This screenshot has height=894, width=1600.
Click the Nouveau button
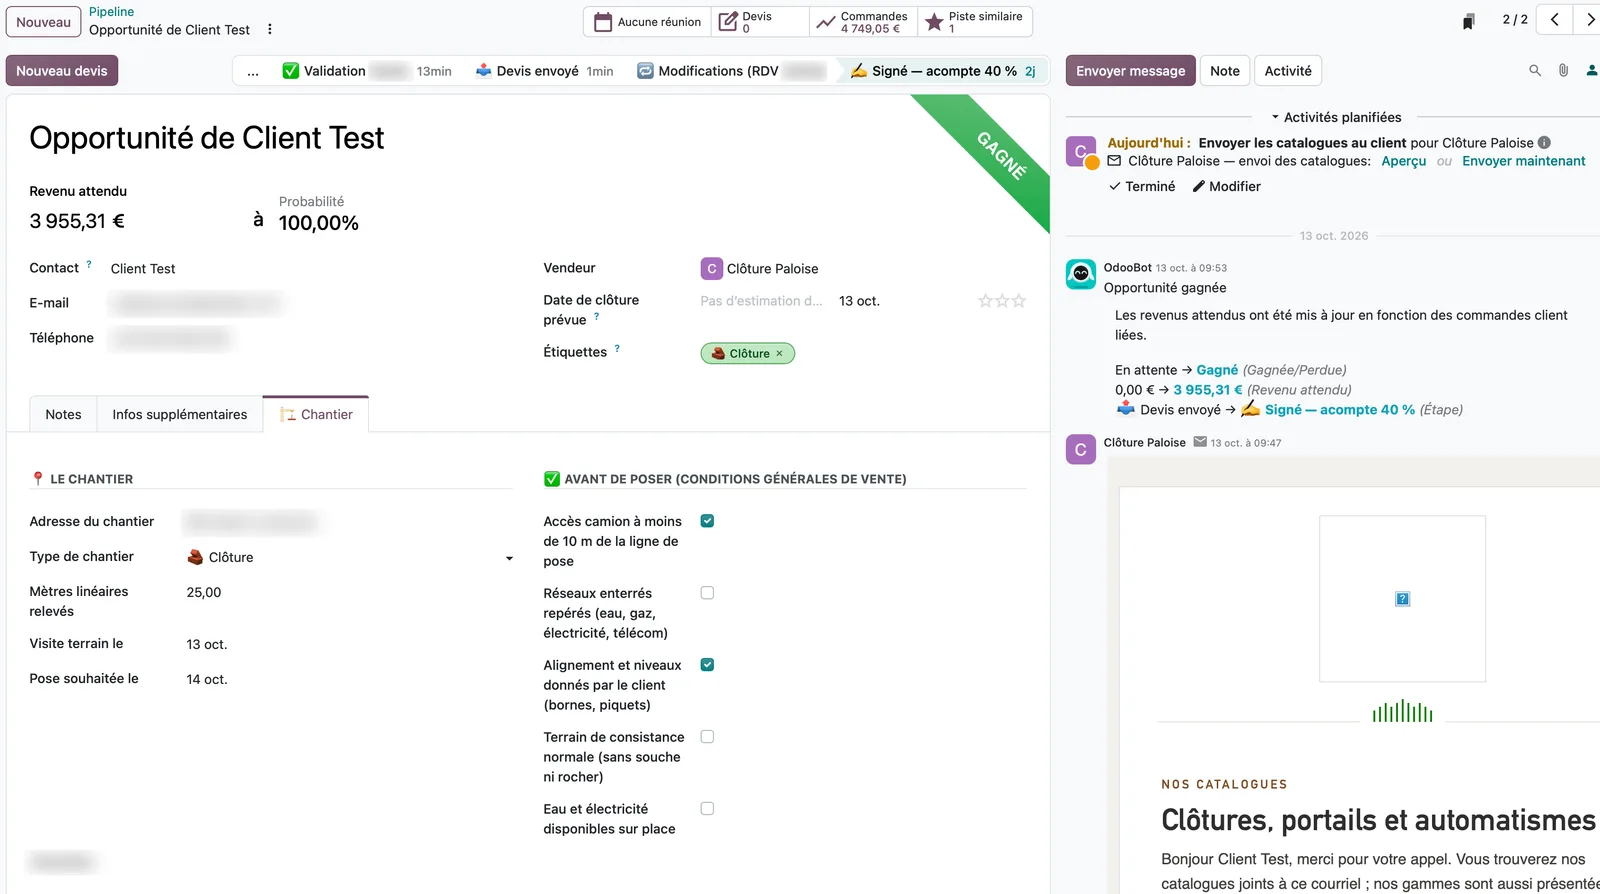(x=43, y=22)
